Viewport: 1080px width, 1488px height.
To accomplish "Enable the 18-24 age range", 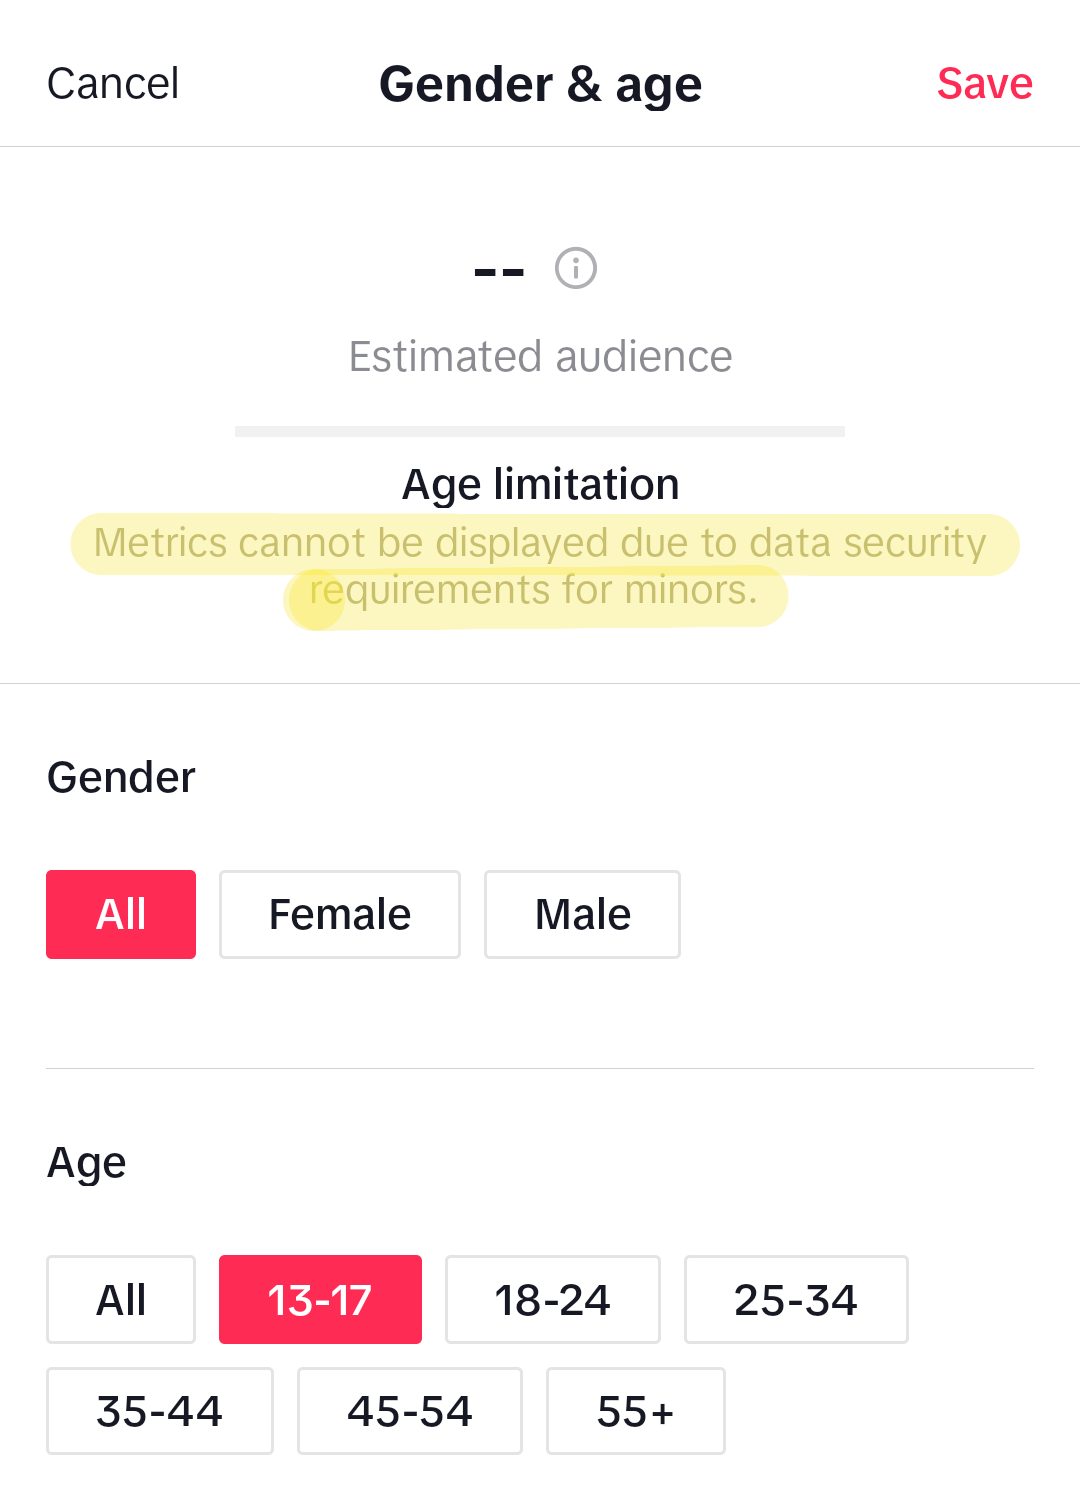I will point(552,1299).
